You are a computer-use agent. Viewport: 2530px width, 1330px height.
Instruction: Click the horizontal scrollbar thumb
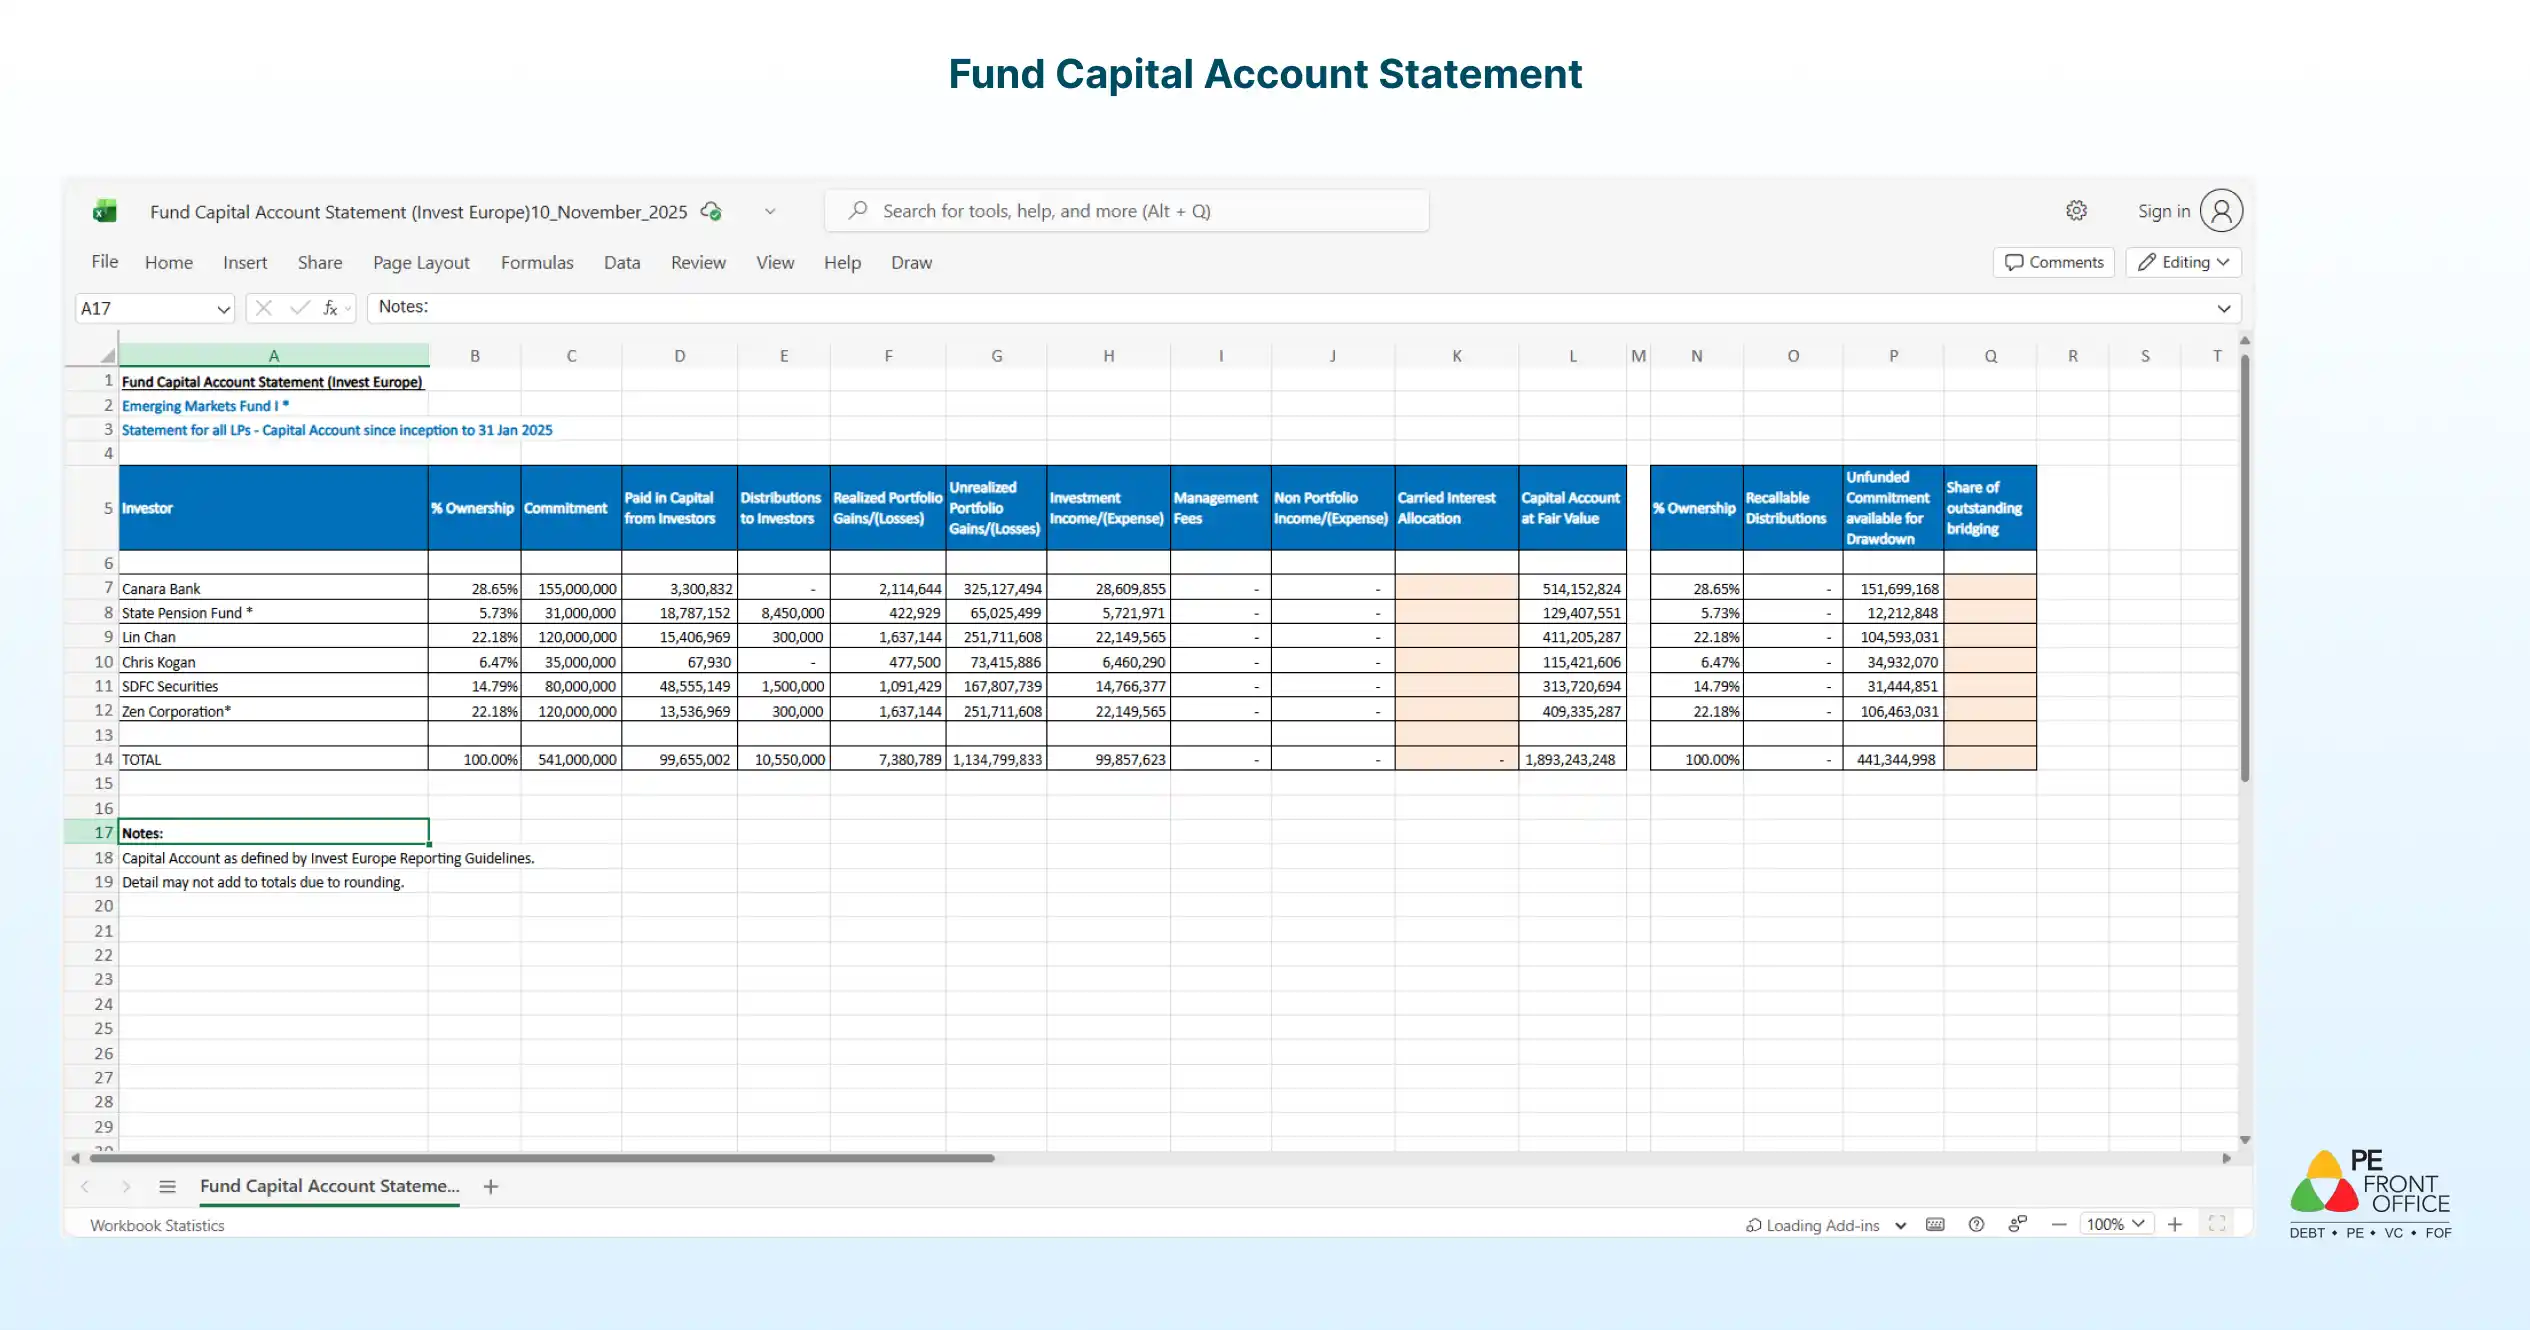click(542, 1158)
